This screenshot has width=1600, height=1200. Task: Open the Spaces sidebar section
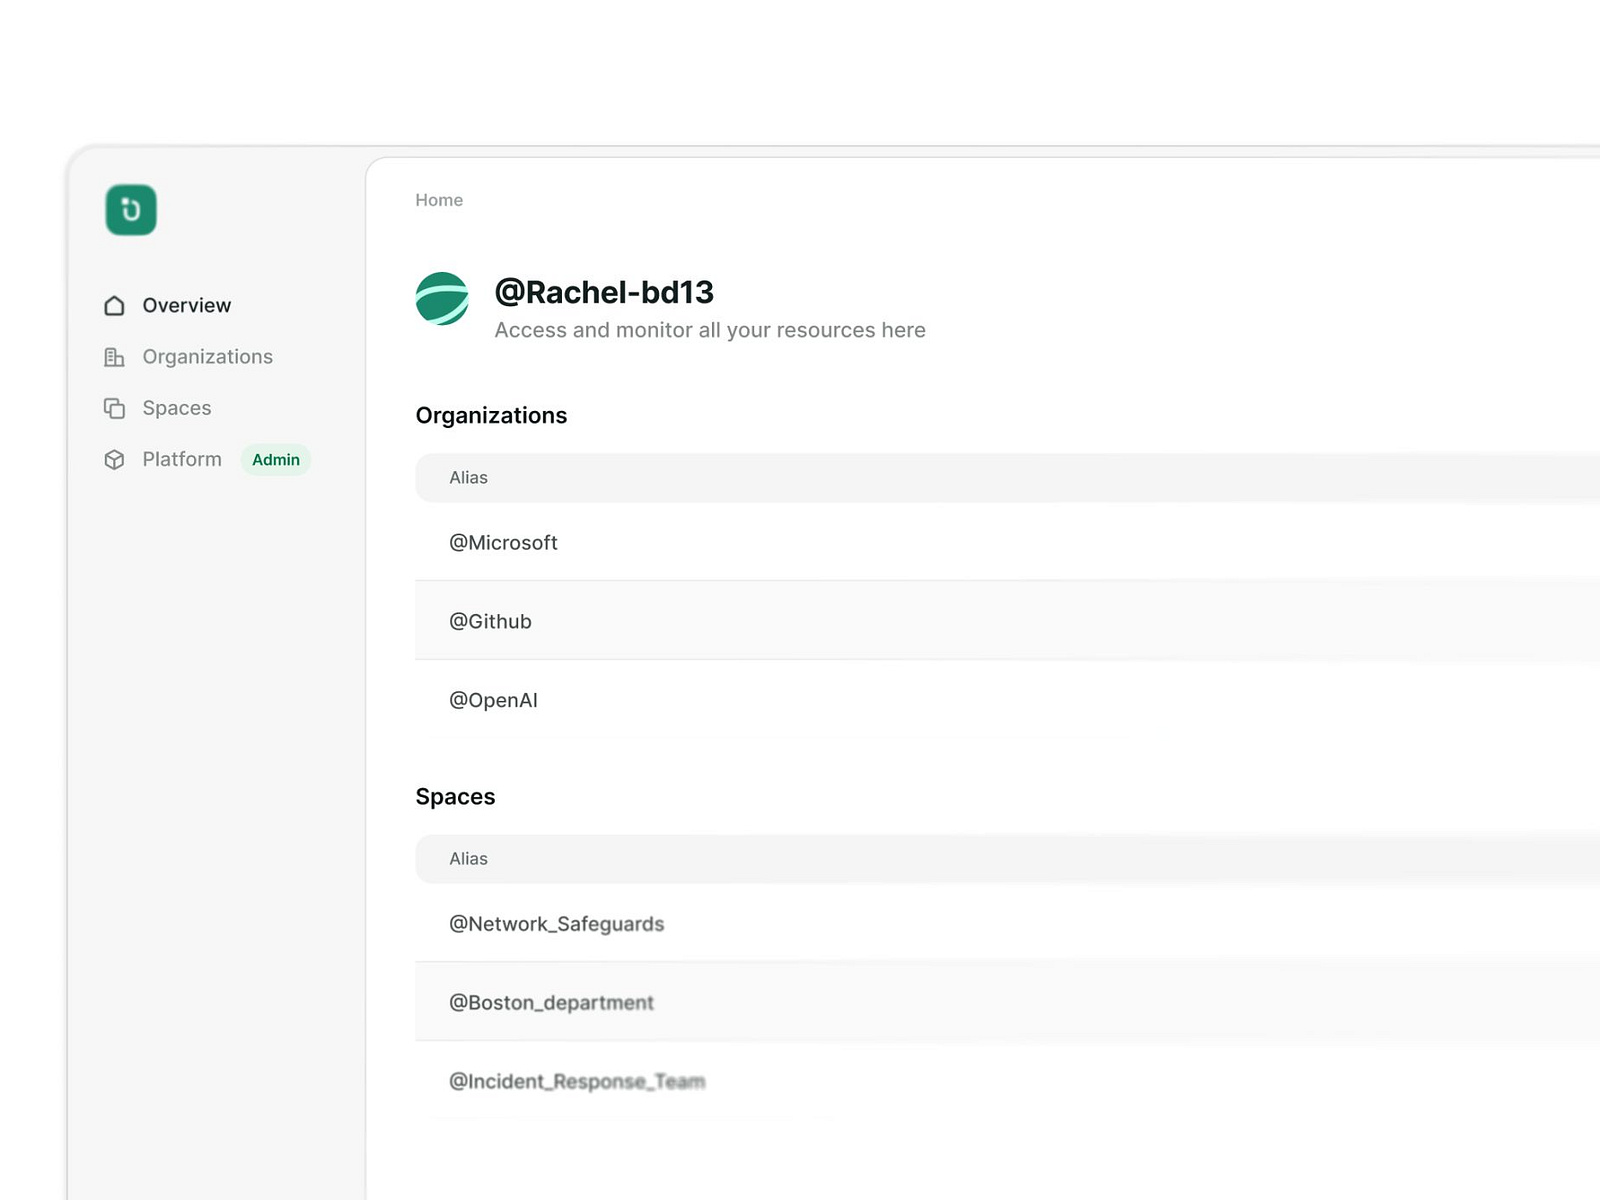(x=177, y=408)
